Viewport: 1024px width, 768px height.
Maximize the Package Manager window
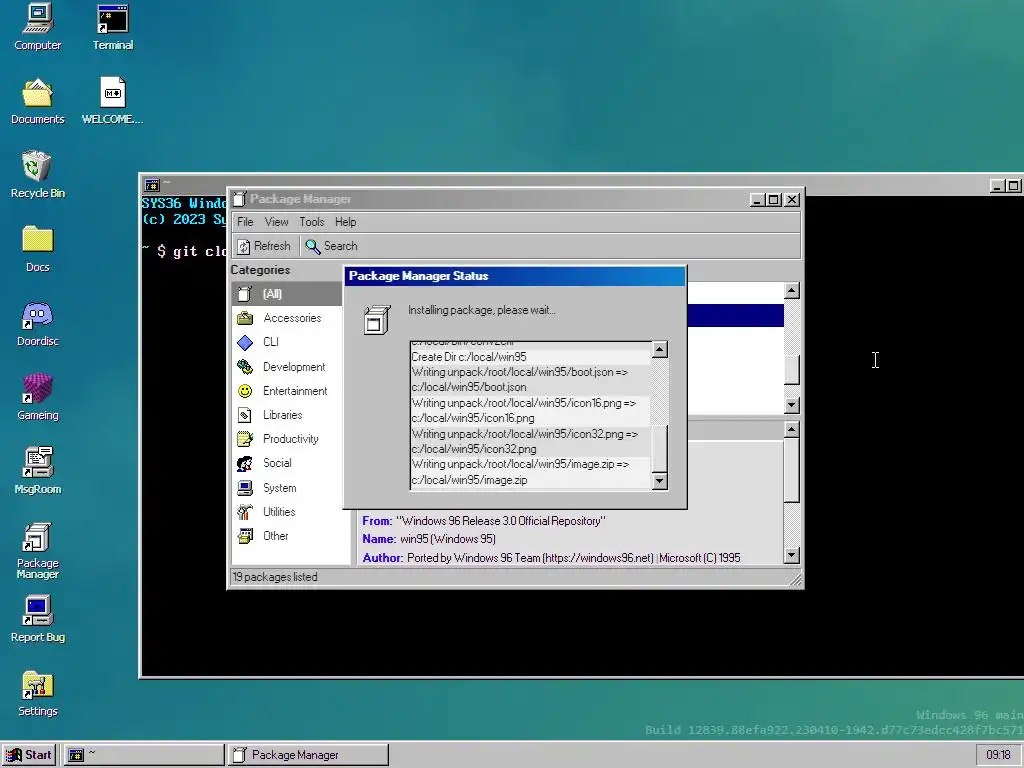(774, 200)
